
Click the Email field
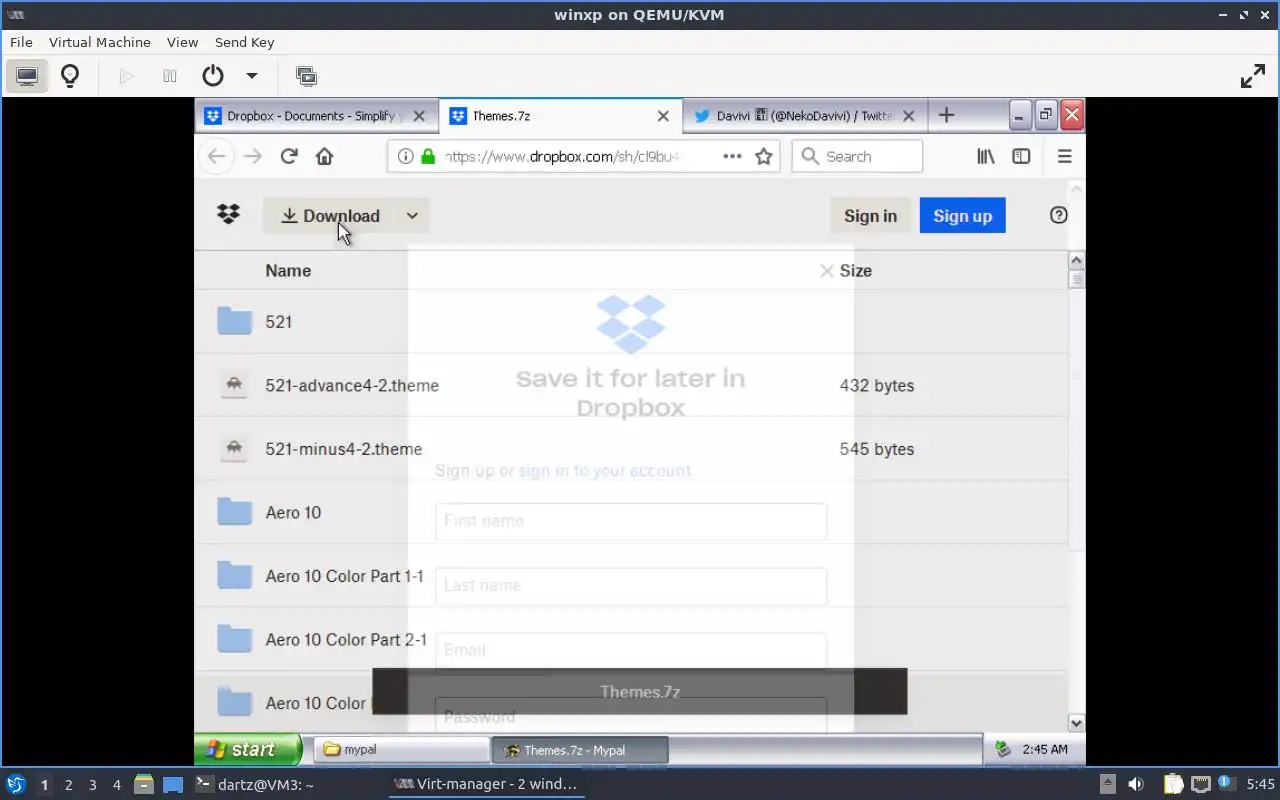point(631,650)
